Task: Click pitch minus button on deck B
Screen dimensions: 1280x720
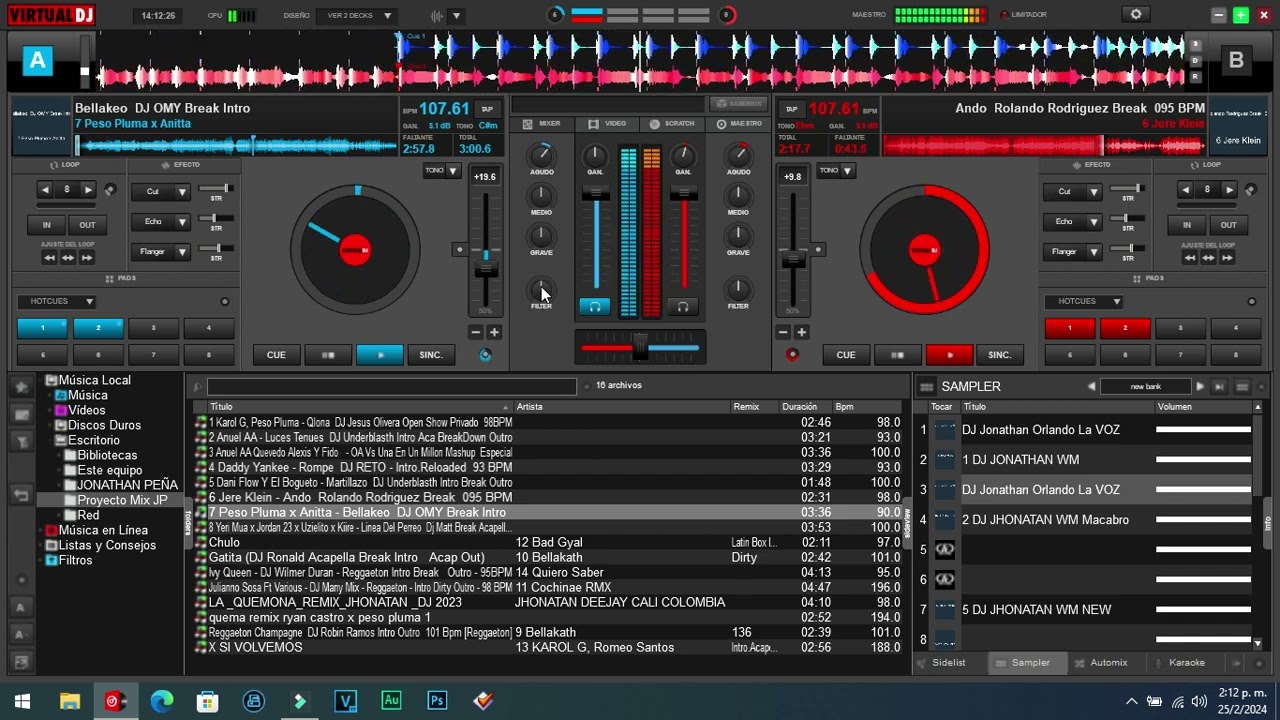Action: tap(783, 332)
